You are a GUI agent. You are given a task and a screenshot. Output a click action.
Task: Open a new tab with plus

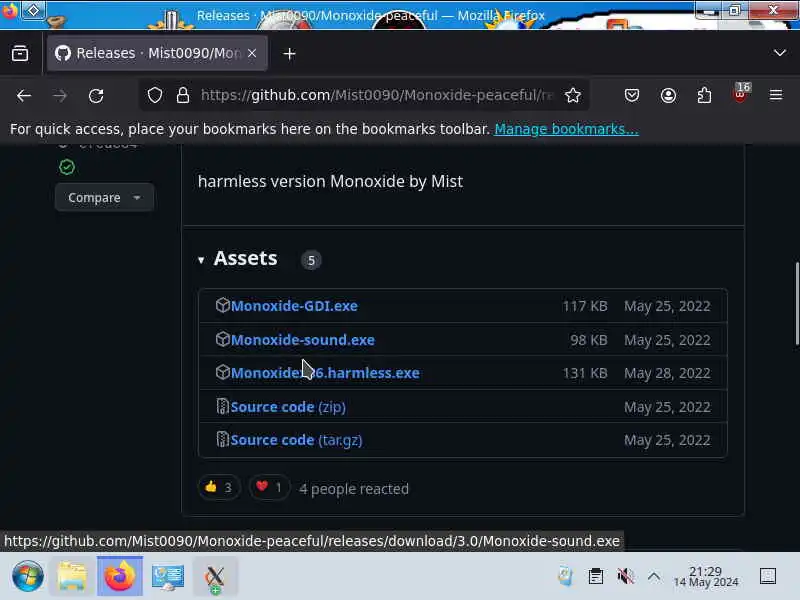[289, 54]
